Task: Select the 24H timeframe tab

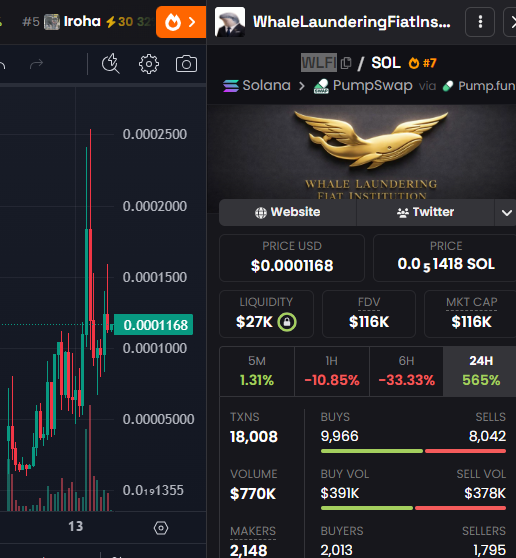Action: pos(481,372)
